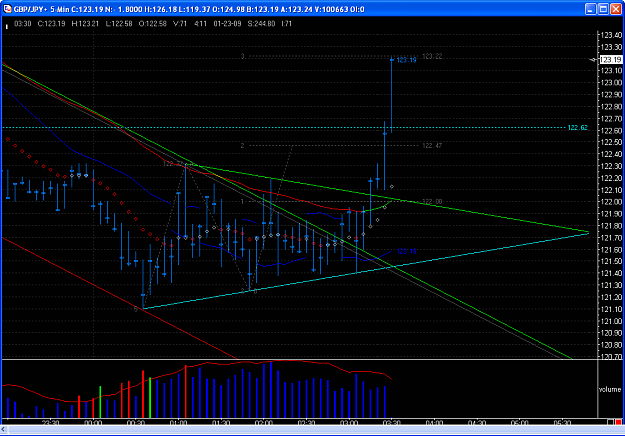Screen dimensions: 625x436
Task: Click the cyan dotted 122.62 horizontal line
Action: click(285, 128)
